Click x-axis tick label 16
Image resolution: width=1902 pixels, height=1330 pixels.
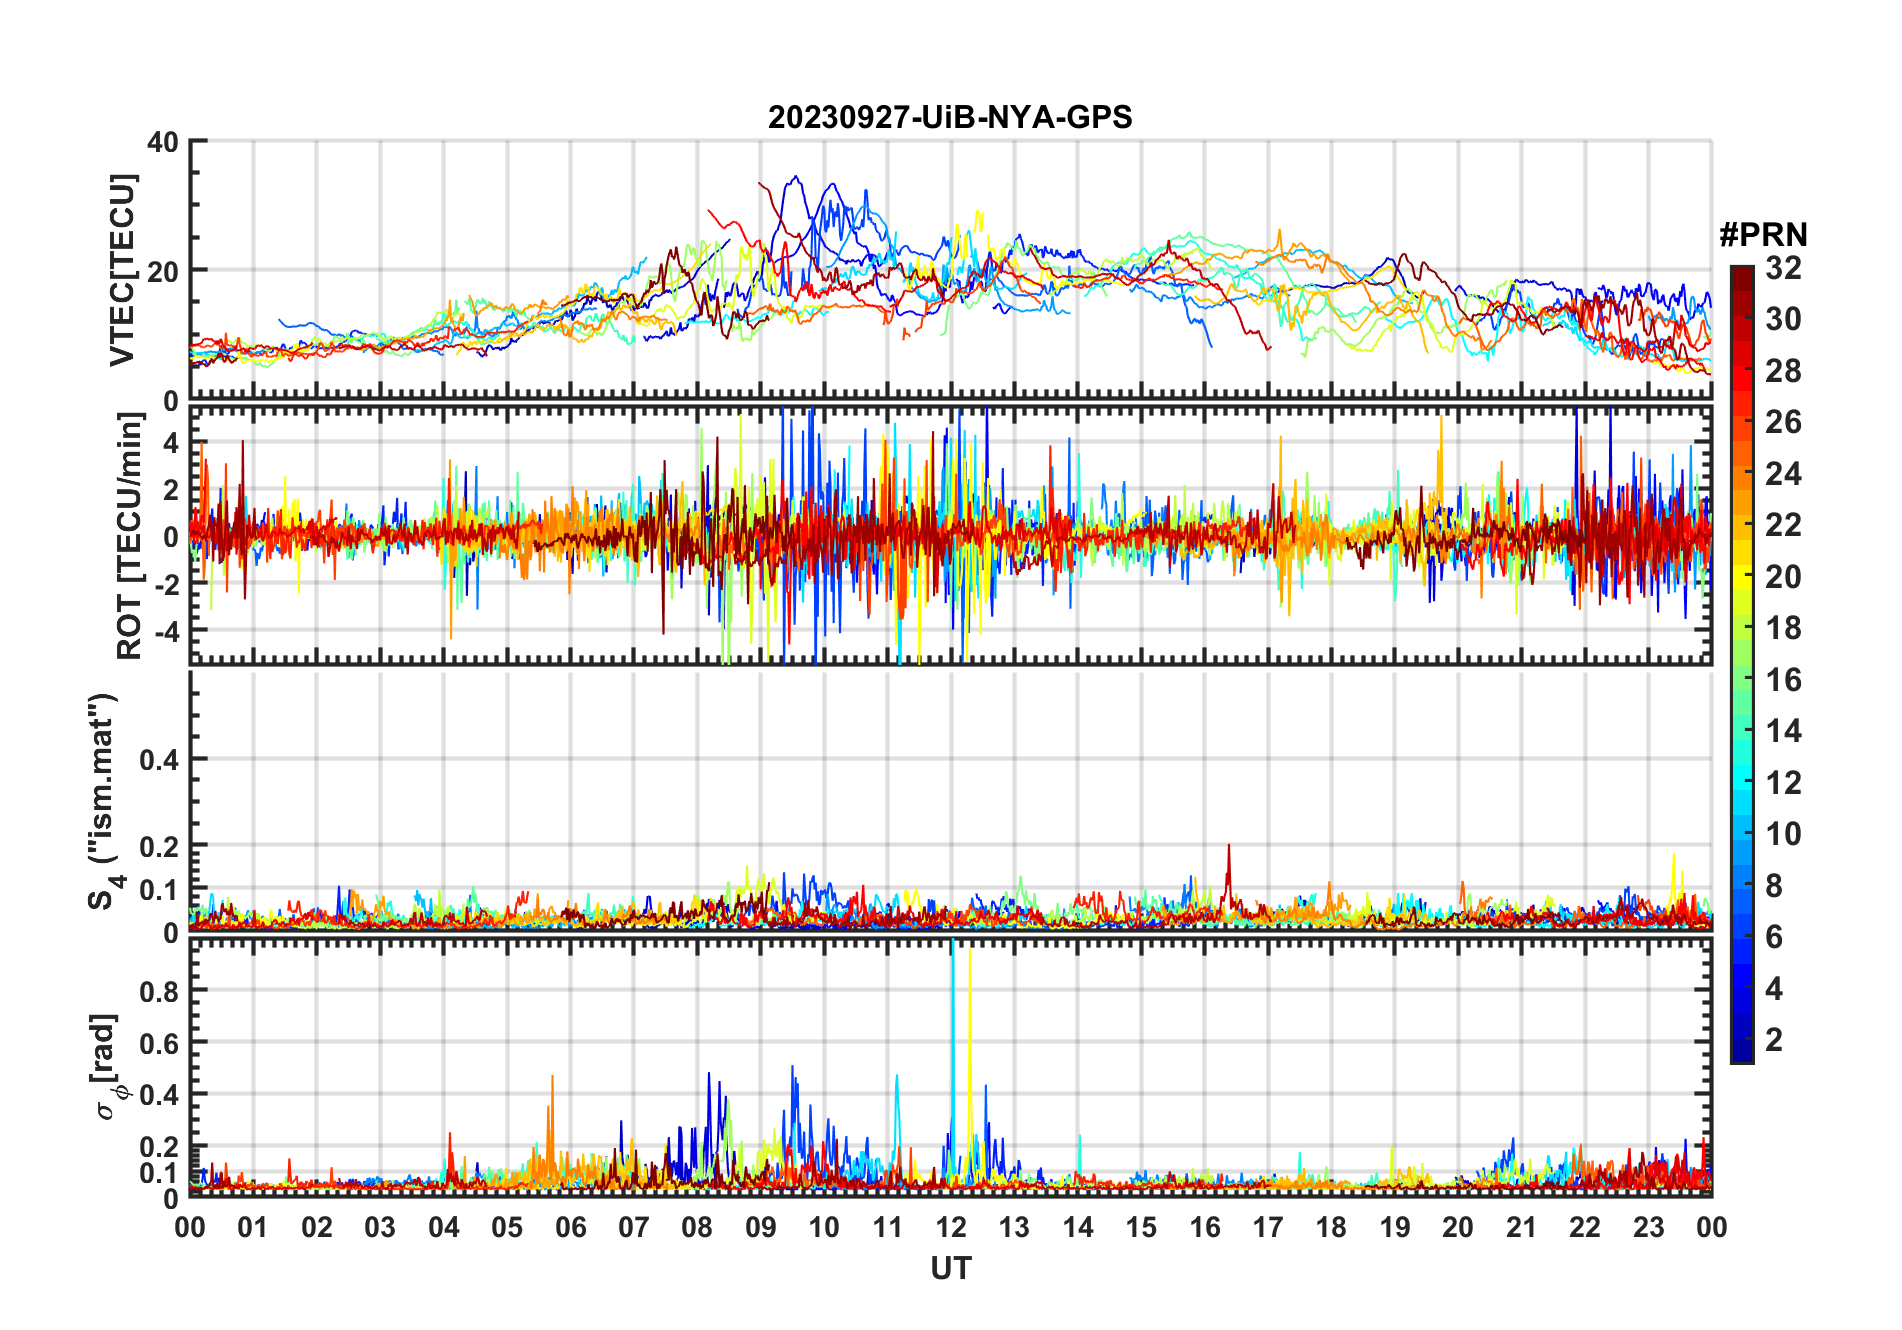pyautogui.click(x=1205, y=1228)
